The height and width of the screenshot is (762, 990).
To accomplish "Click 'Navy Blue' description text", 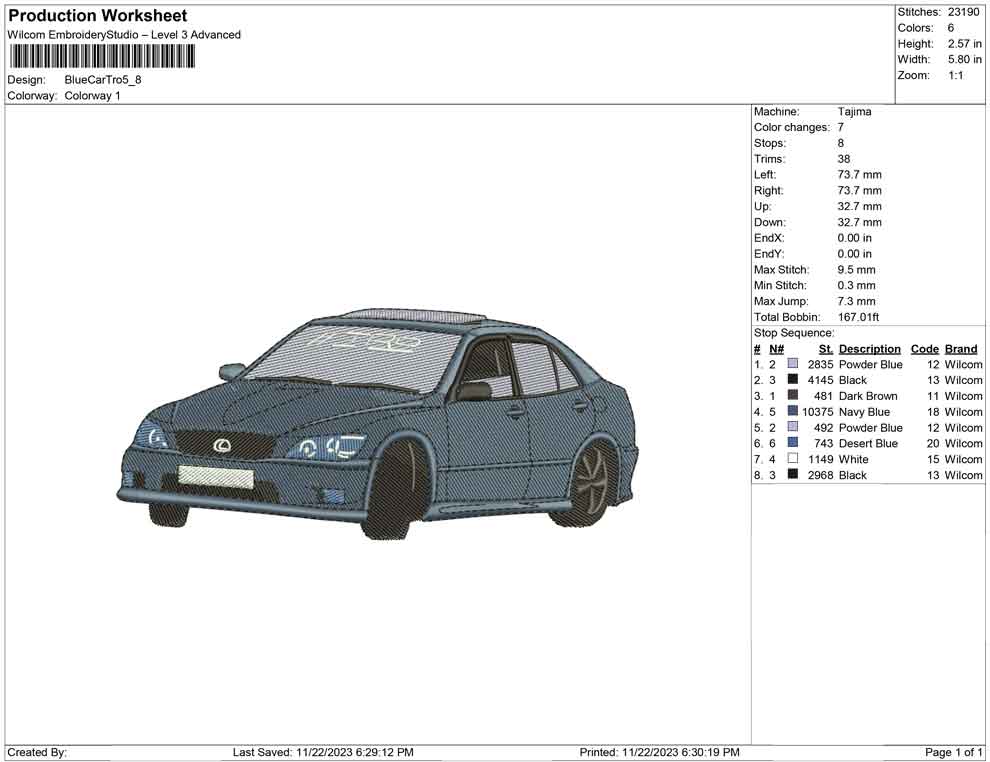I will tap(864, 412).
